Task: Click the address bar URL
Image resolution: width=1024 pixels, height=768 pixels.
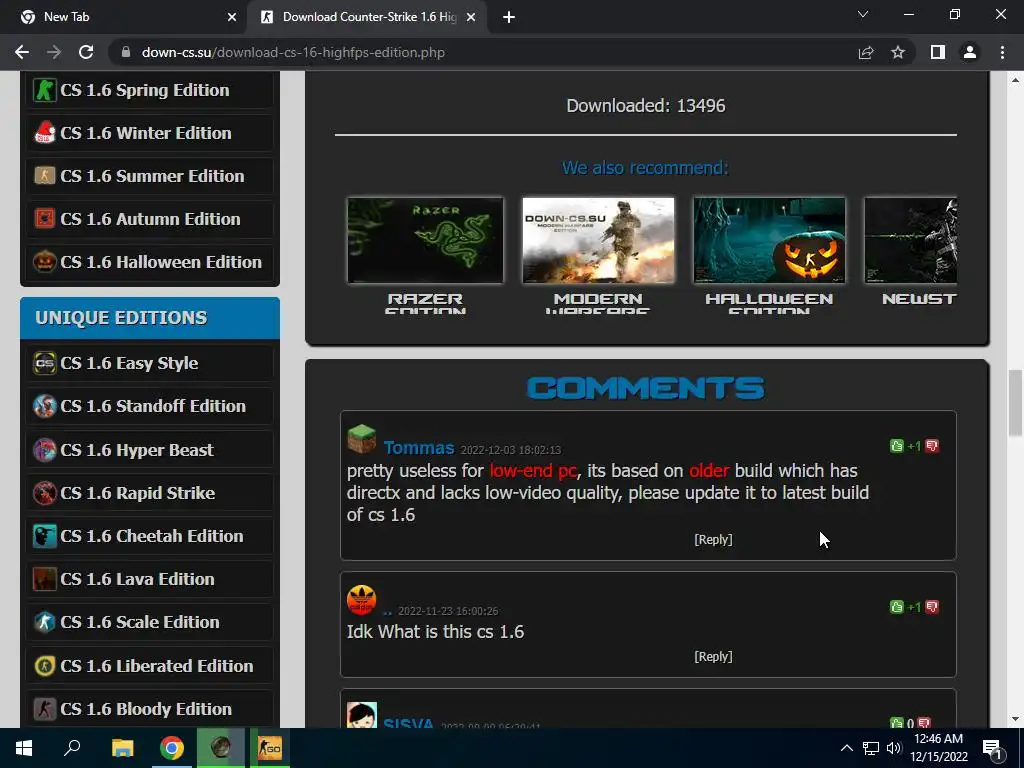Action: pos(293,52)
